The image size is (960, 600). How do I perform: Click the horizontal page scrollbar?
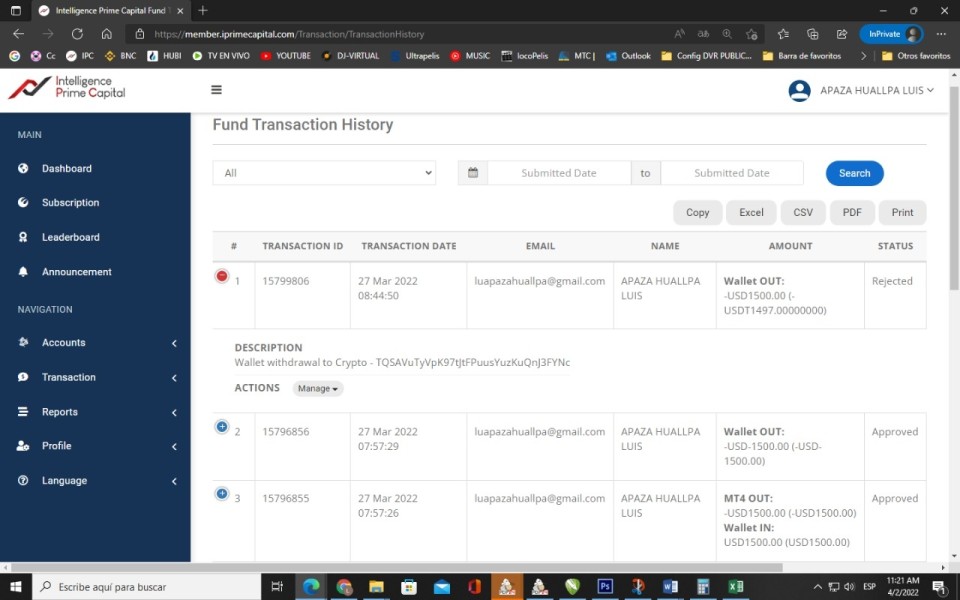click(x=397, y=568)
